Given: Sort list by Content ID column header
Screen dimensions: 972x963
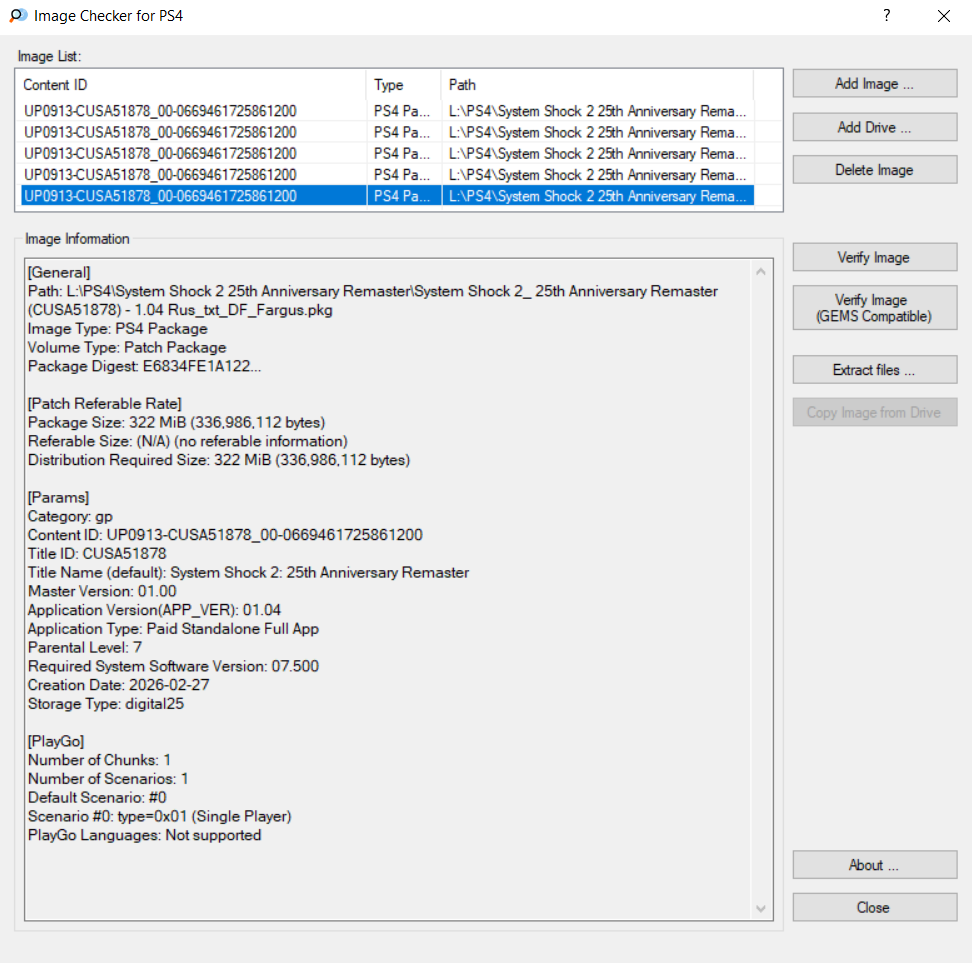Looking at the screenshot, I should [x=192, y=85].
